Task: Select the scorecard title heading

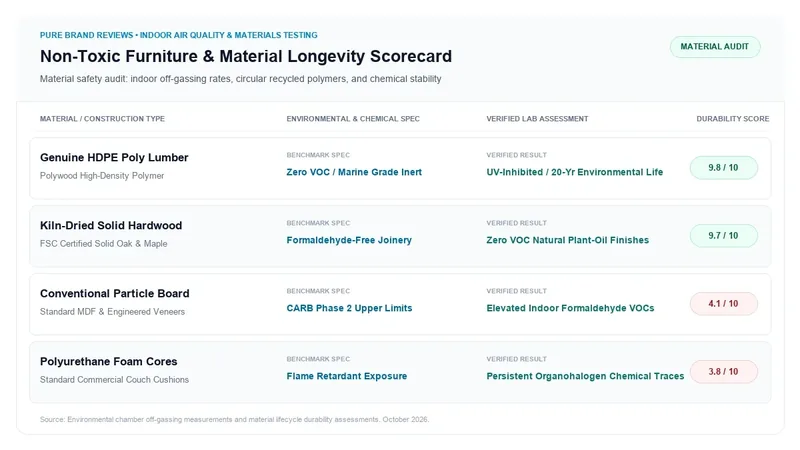Action: [246, 56]
